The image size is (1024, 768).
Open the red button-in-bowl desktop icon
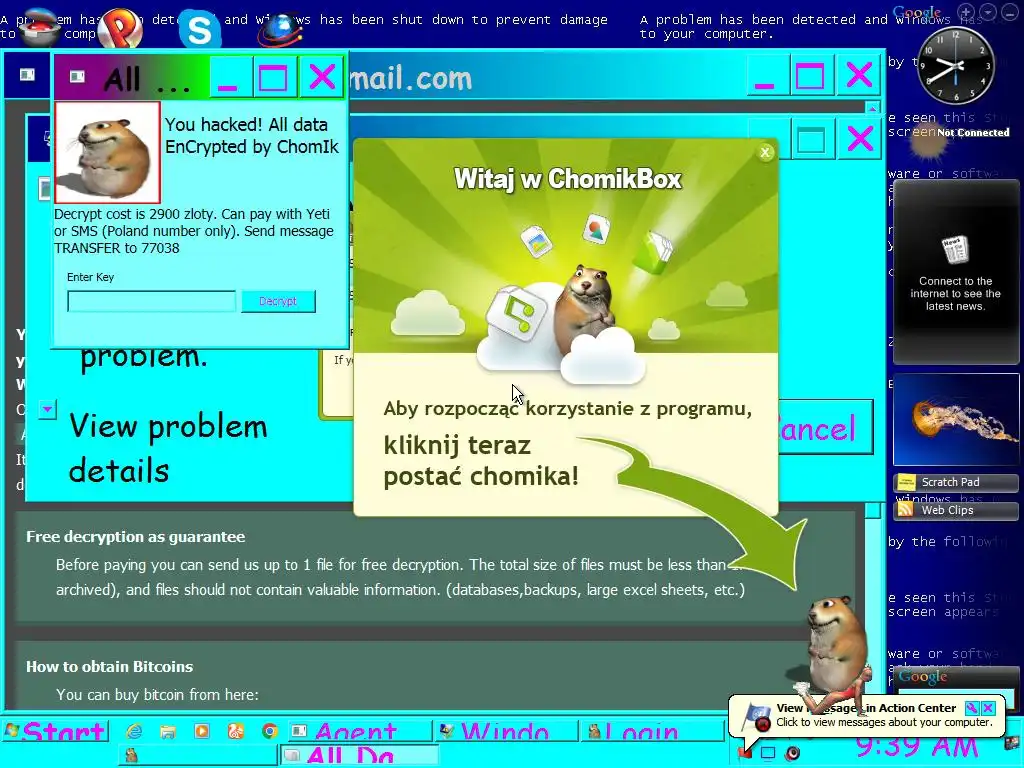(x=39, y=27)
